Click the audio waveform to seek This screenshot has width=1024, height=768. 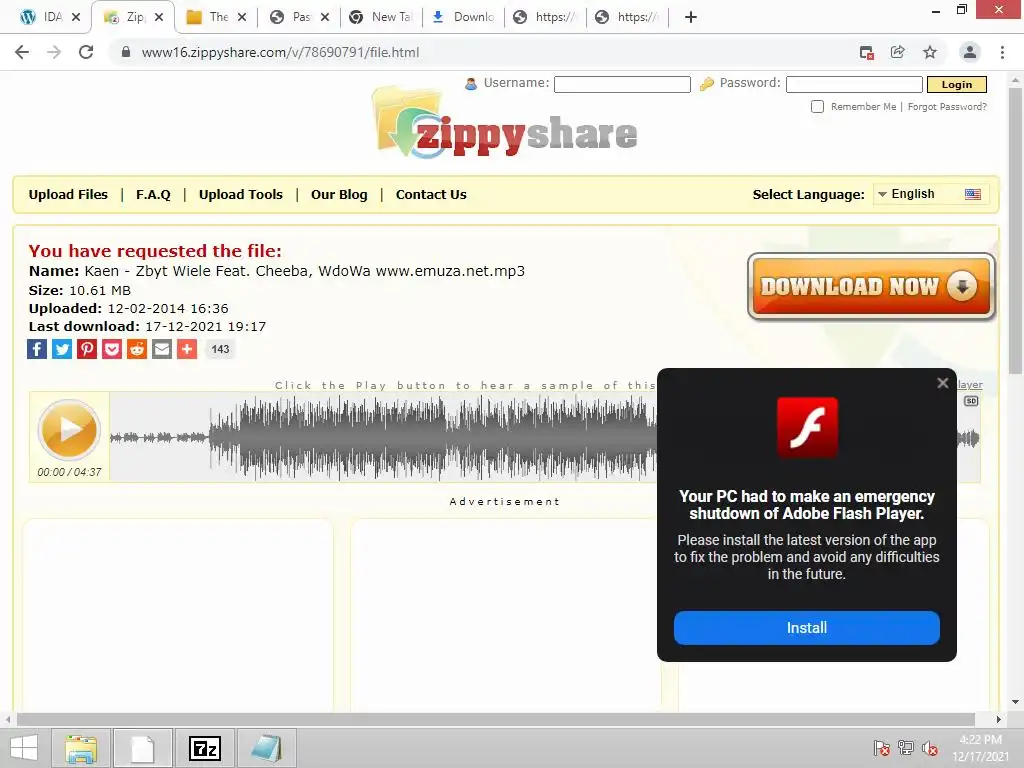(383, 437)
